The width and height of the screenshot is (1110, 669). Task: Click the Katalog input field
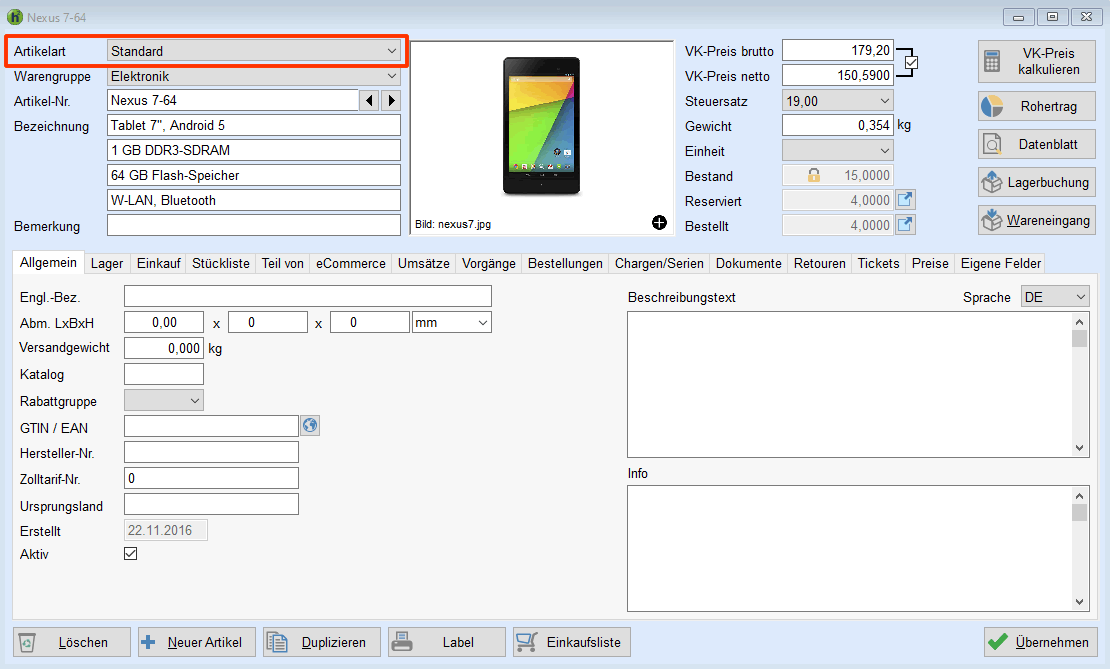164,374
